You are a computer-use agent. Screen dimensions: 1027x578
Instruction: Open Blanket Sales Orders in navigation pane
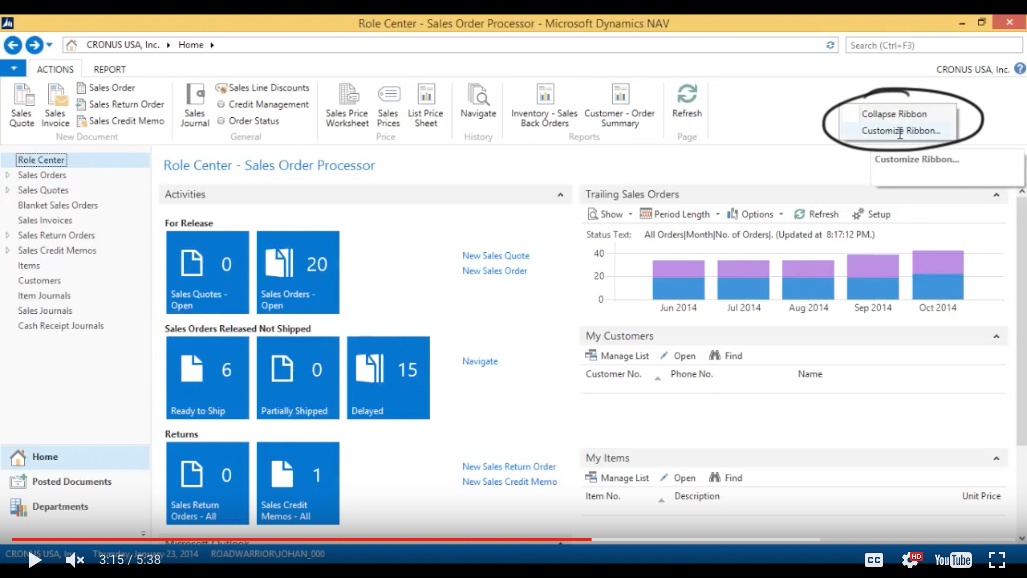point(58,205)
